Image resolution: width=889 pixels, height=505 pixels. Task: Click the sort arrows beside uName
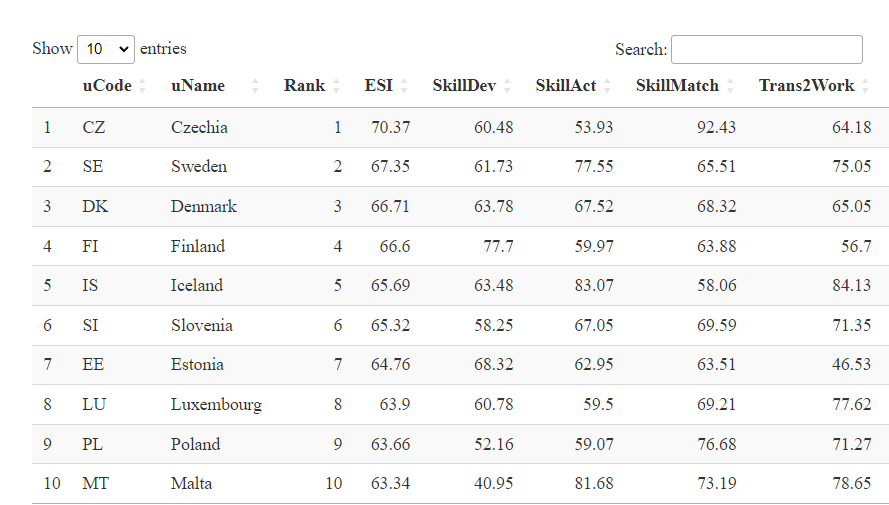[x=255, y=86]
